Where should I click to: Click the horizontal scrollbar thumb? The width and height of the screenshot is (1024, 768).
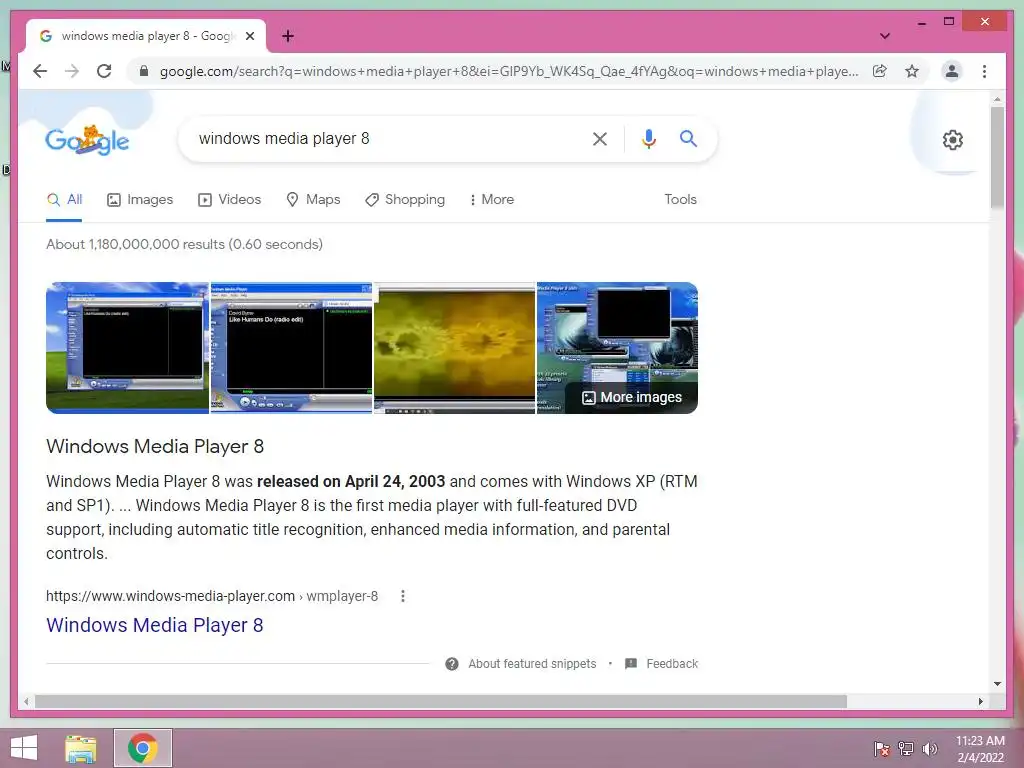pos(441,701)
